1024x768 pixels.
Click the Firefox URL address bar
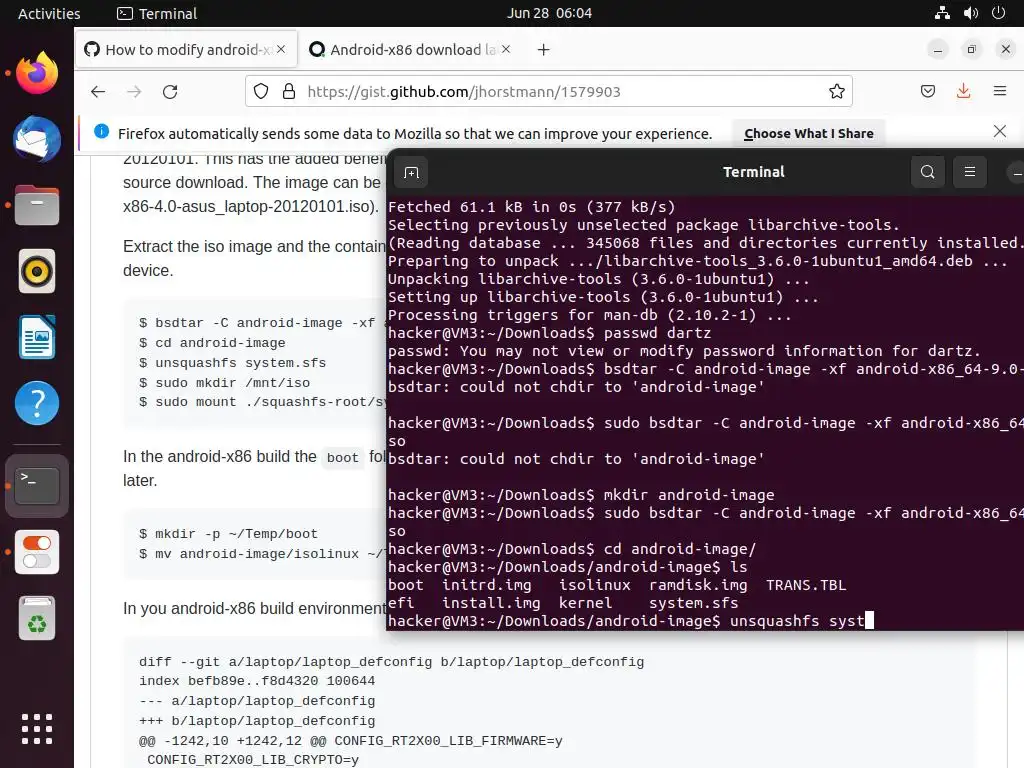tap(549, 91)
